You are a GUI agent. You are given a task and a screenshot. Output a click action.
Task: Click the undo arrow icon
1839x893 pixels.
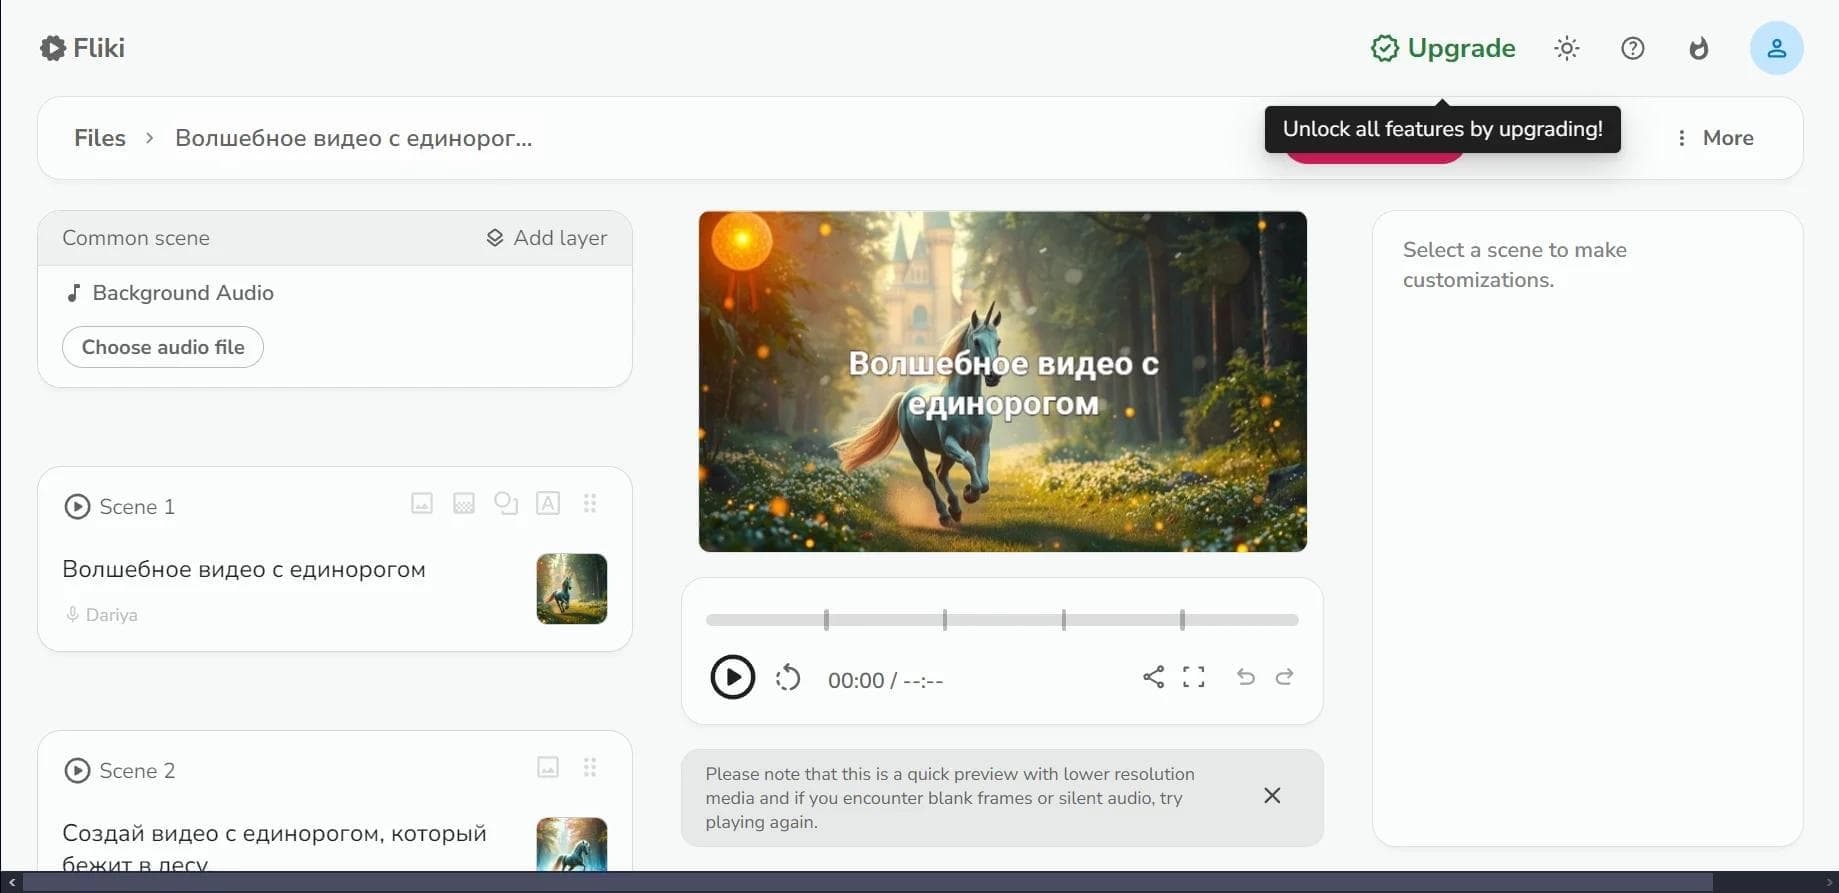click(x=1245, y=677)
